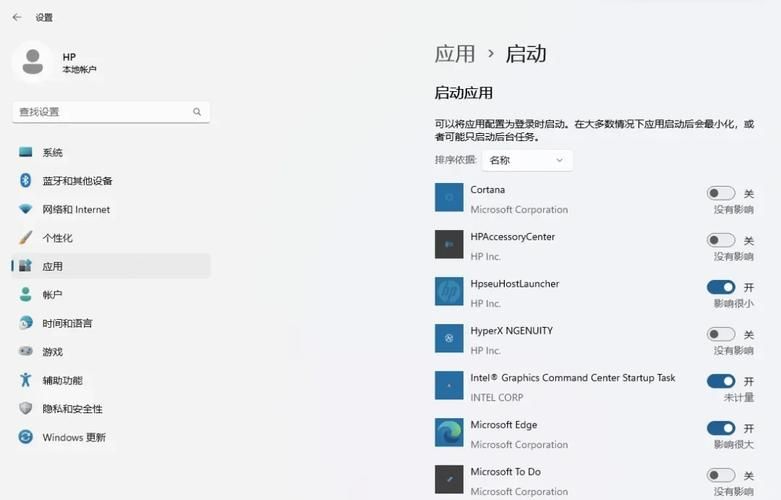This screenshot has width=781, height=500.
Task: Toggle Intel Graphics Command Center startup
Action: [x=720, y=381]
